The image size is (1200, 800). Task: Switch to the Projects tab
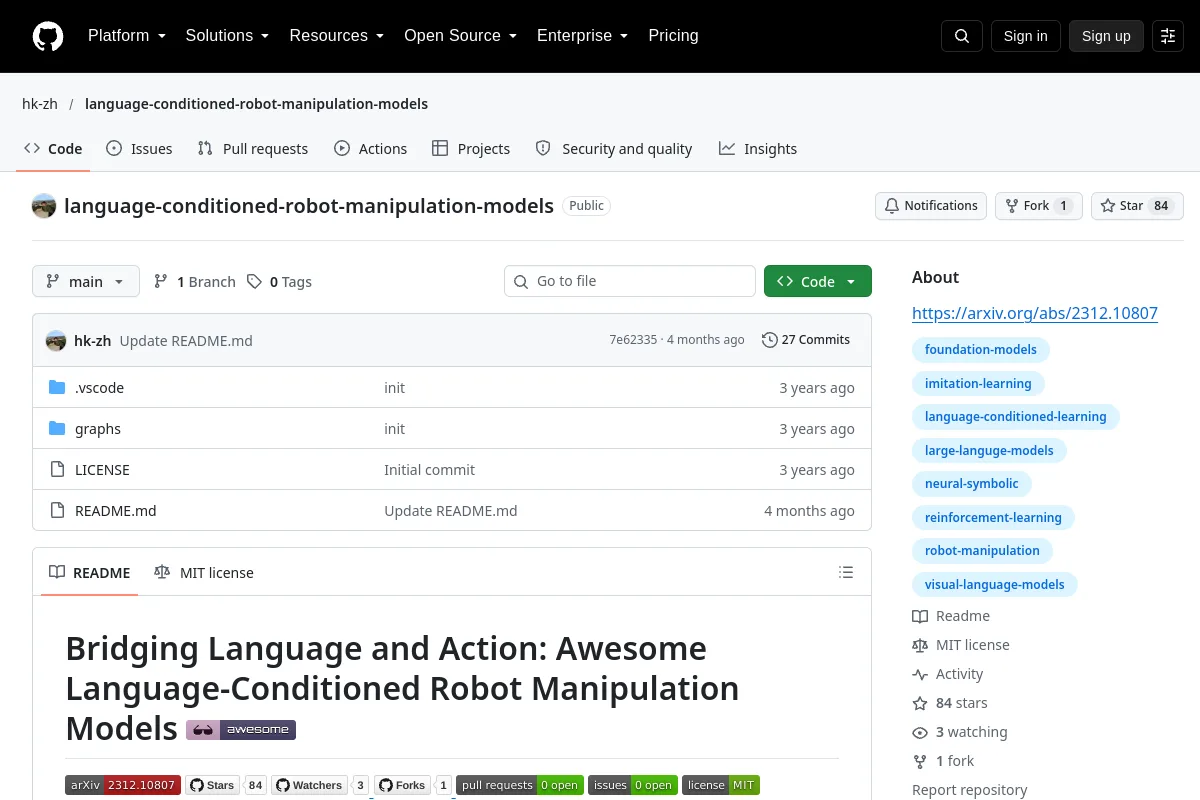pos(471,149)
